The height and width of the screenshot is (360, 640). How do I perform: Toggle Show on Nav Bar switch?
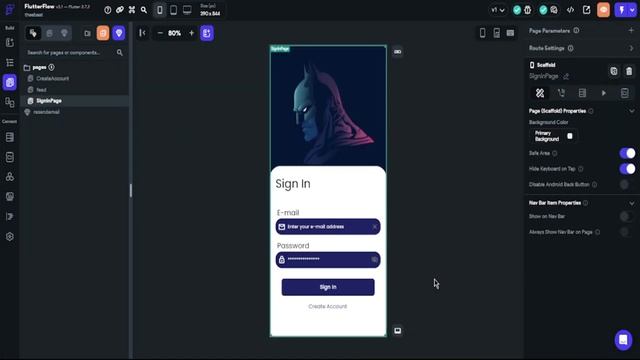(x=627, y=216)
